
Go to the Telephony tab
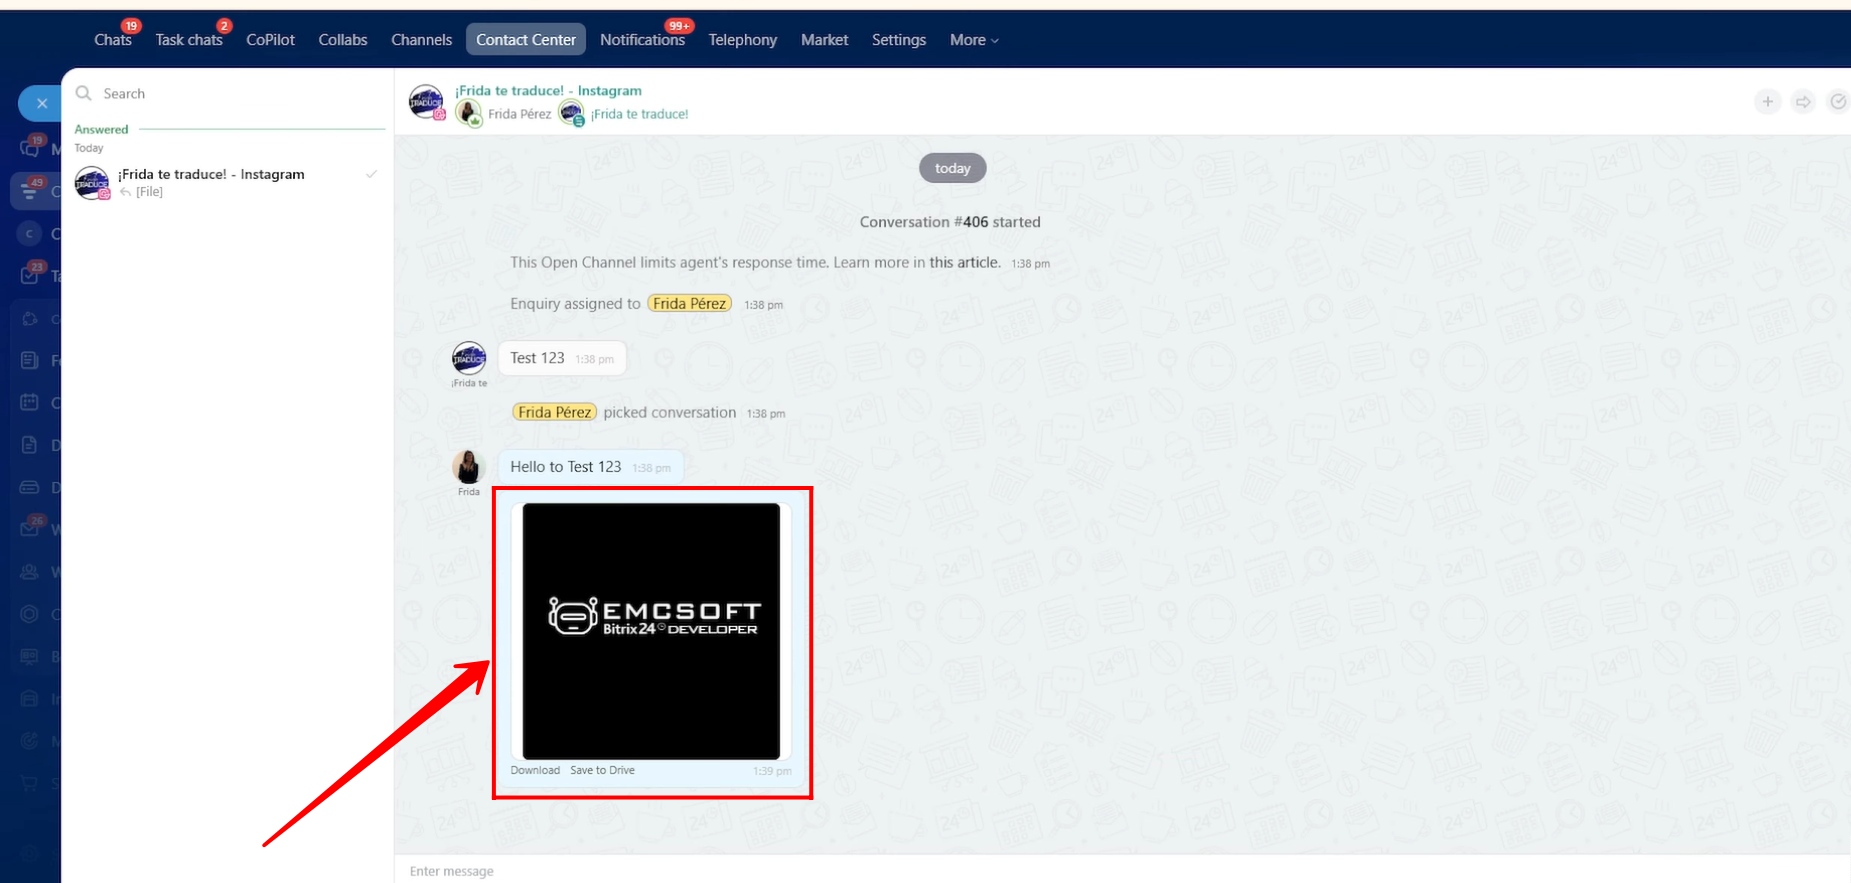pyautogui.click(x=742, y=40)
